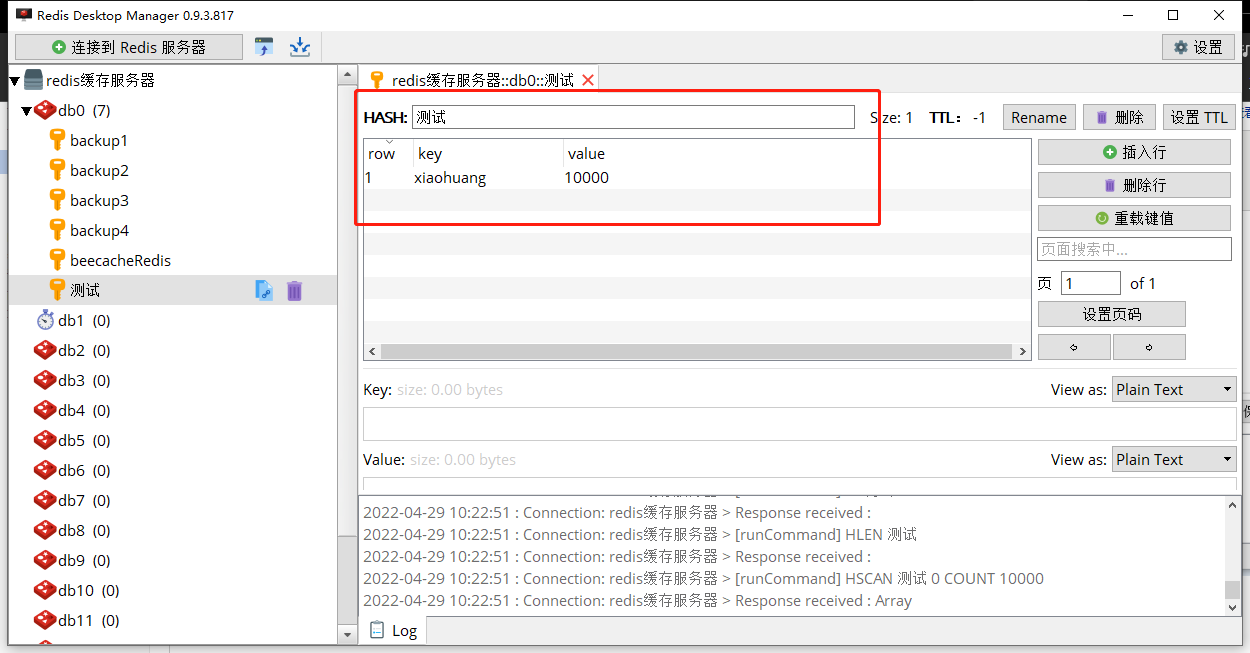Click the red database icon of db2
The image size is (1250, 653).
click(x=45, y=350)
